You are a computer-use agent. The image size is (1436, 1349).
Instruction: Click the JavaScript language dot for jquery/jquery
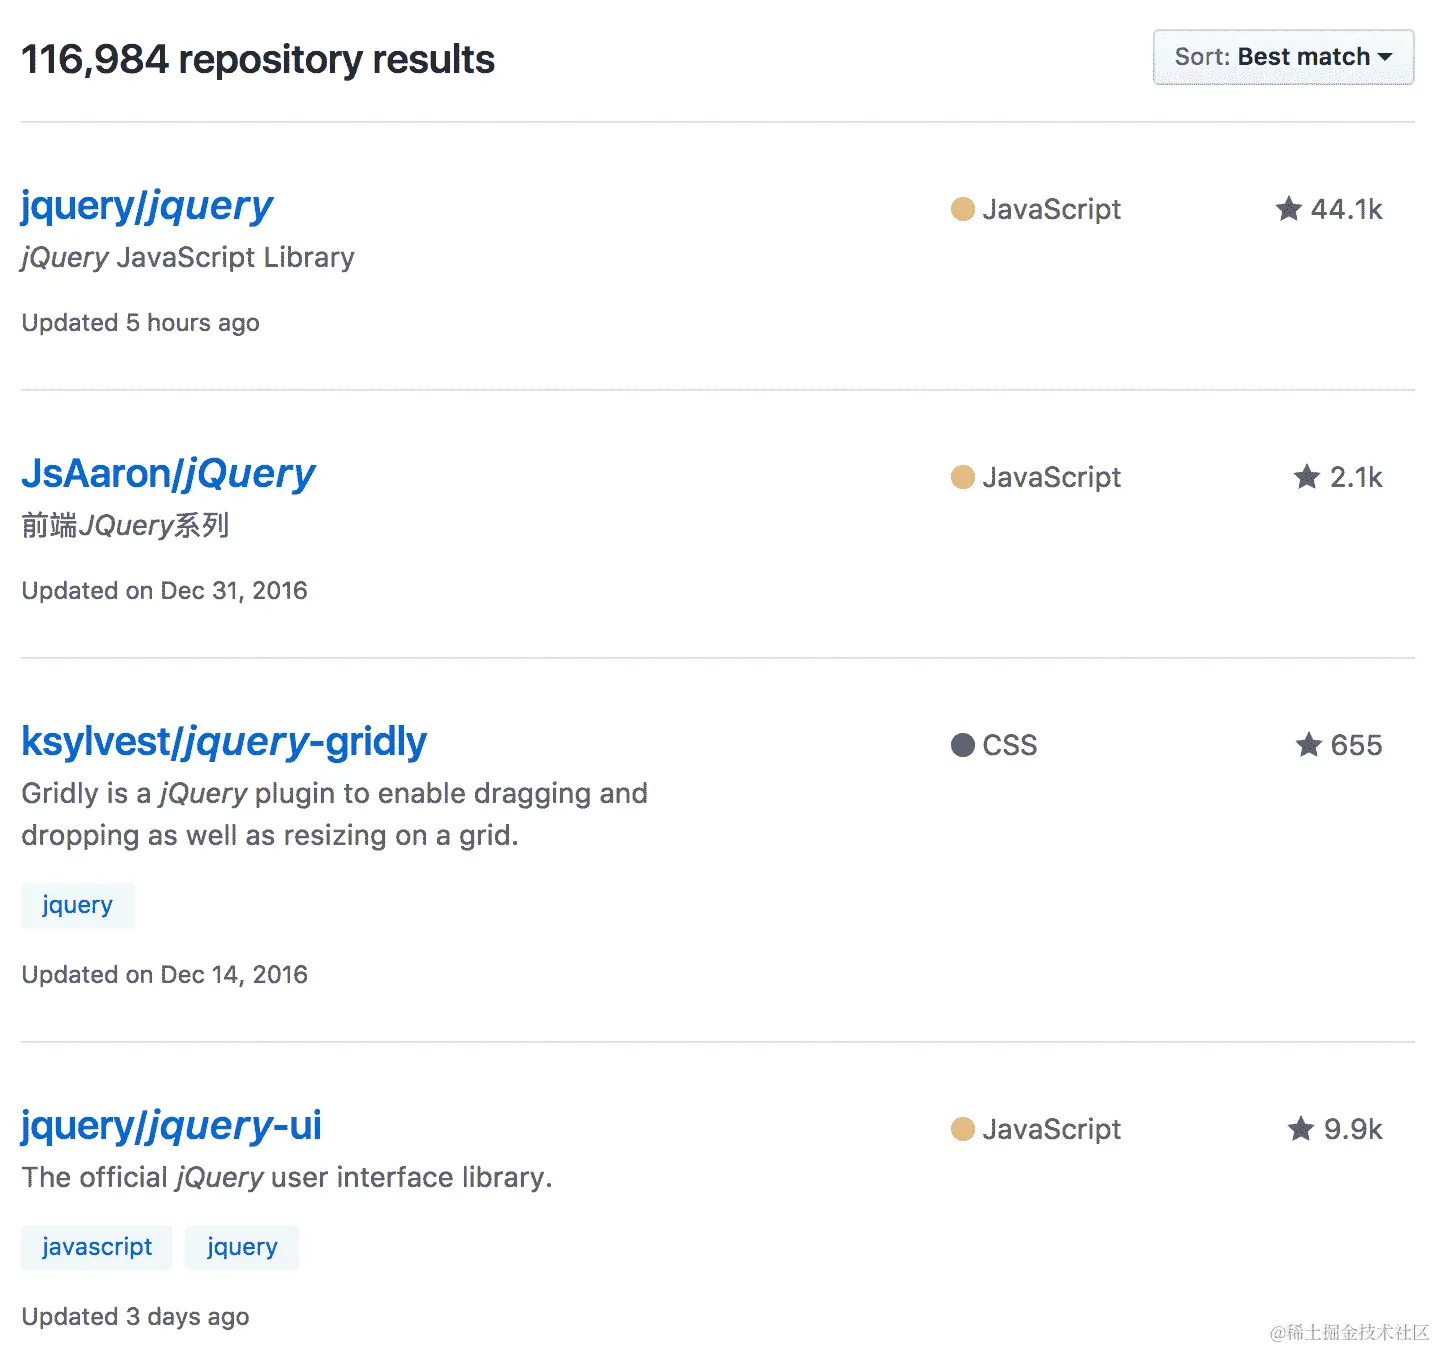963,209
